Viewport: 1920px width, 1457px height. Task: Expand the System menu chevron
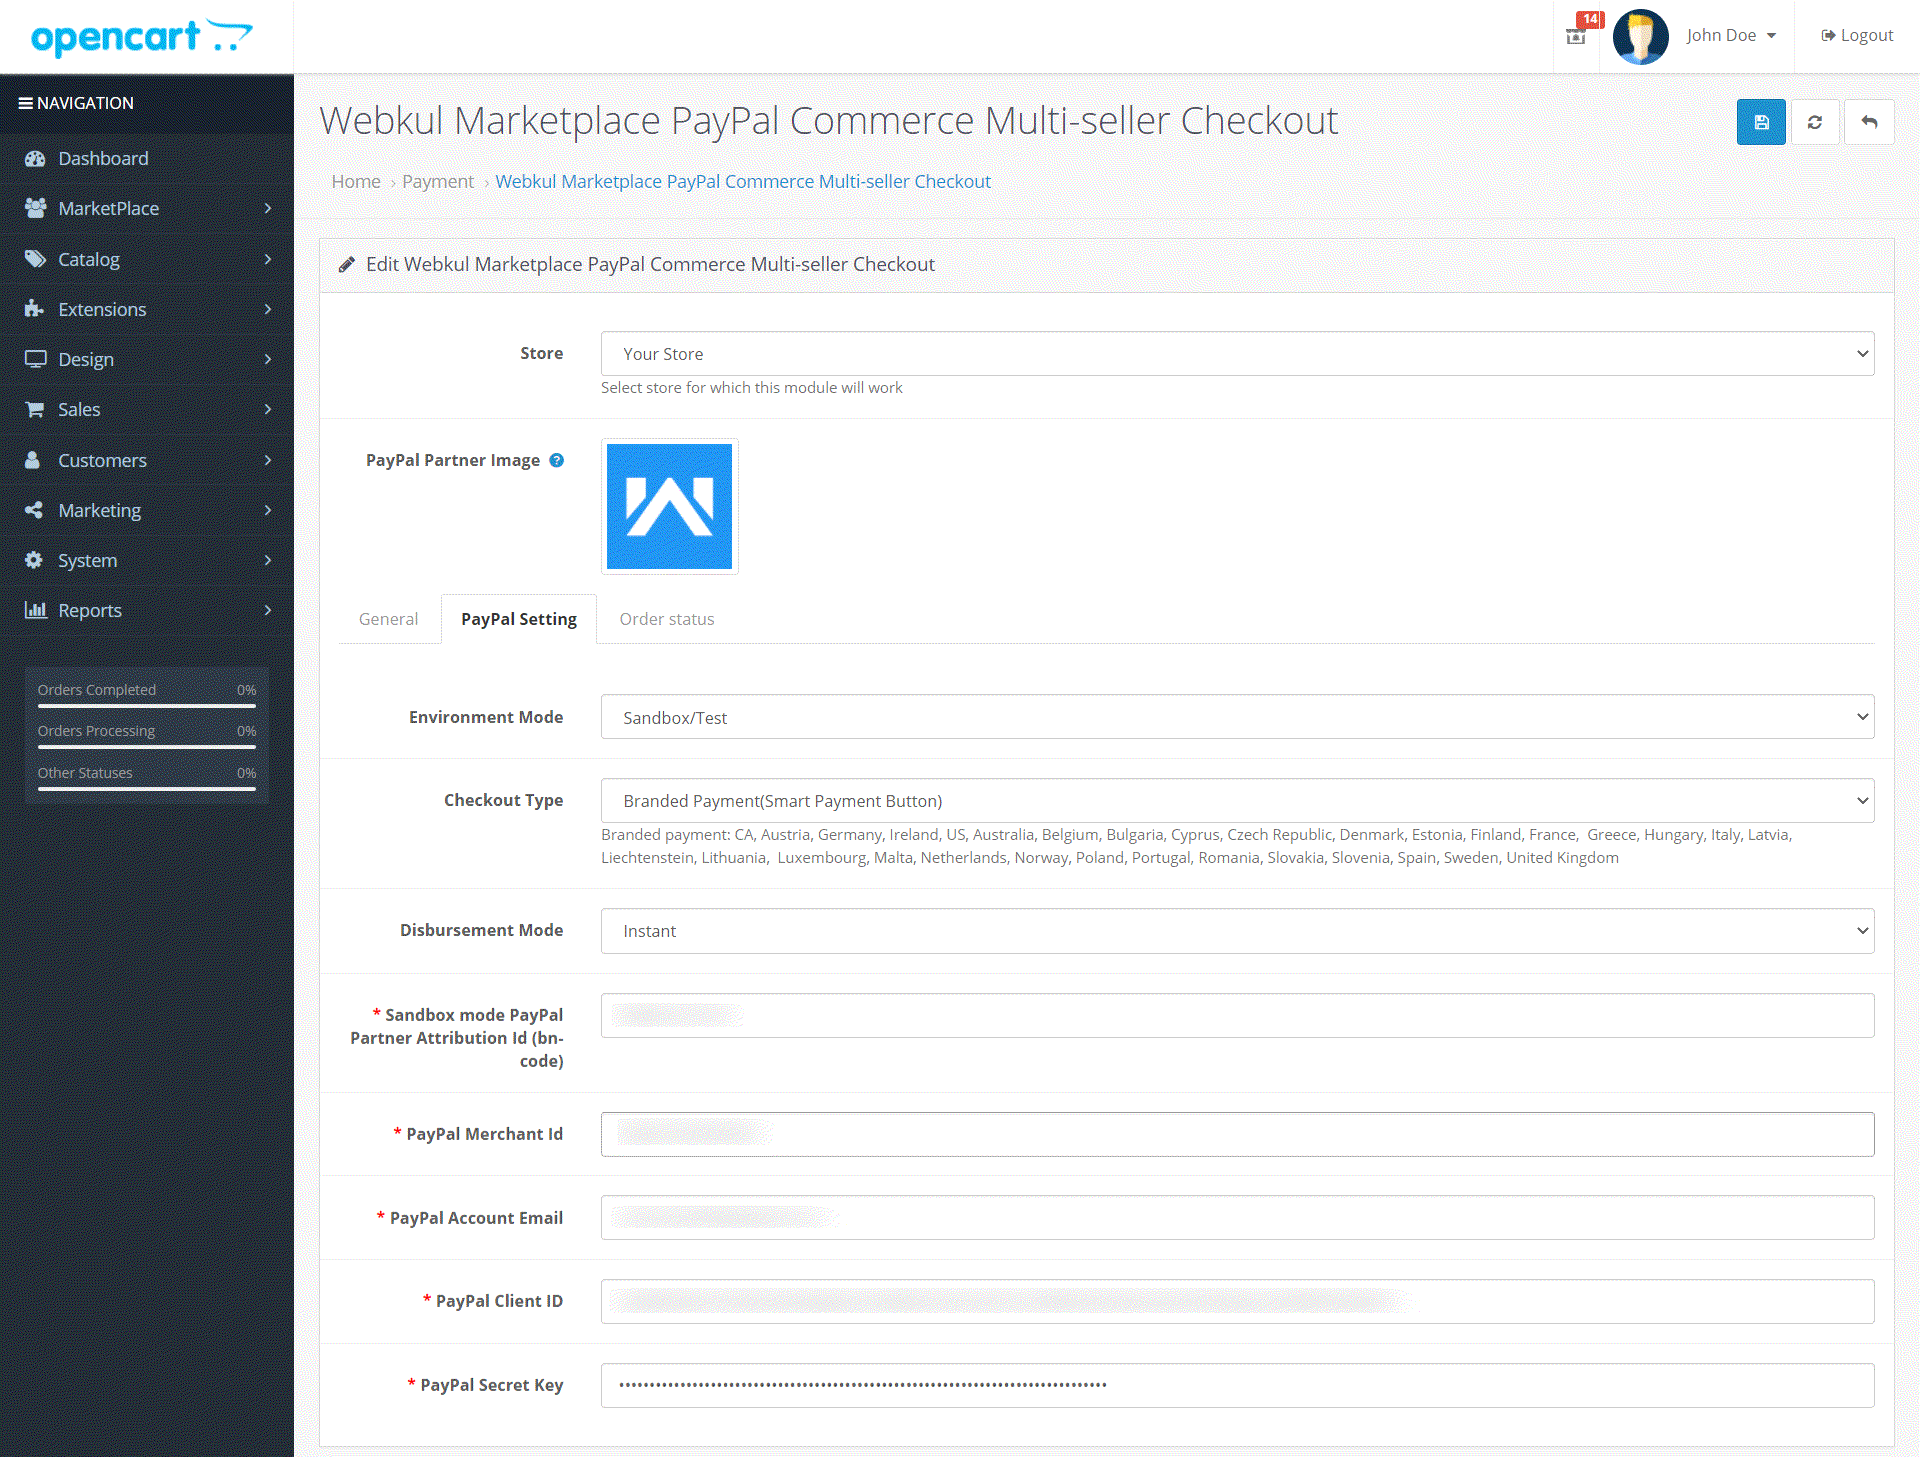268,560
